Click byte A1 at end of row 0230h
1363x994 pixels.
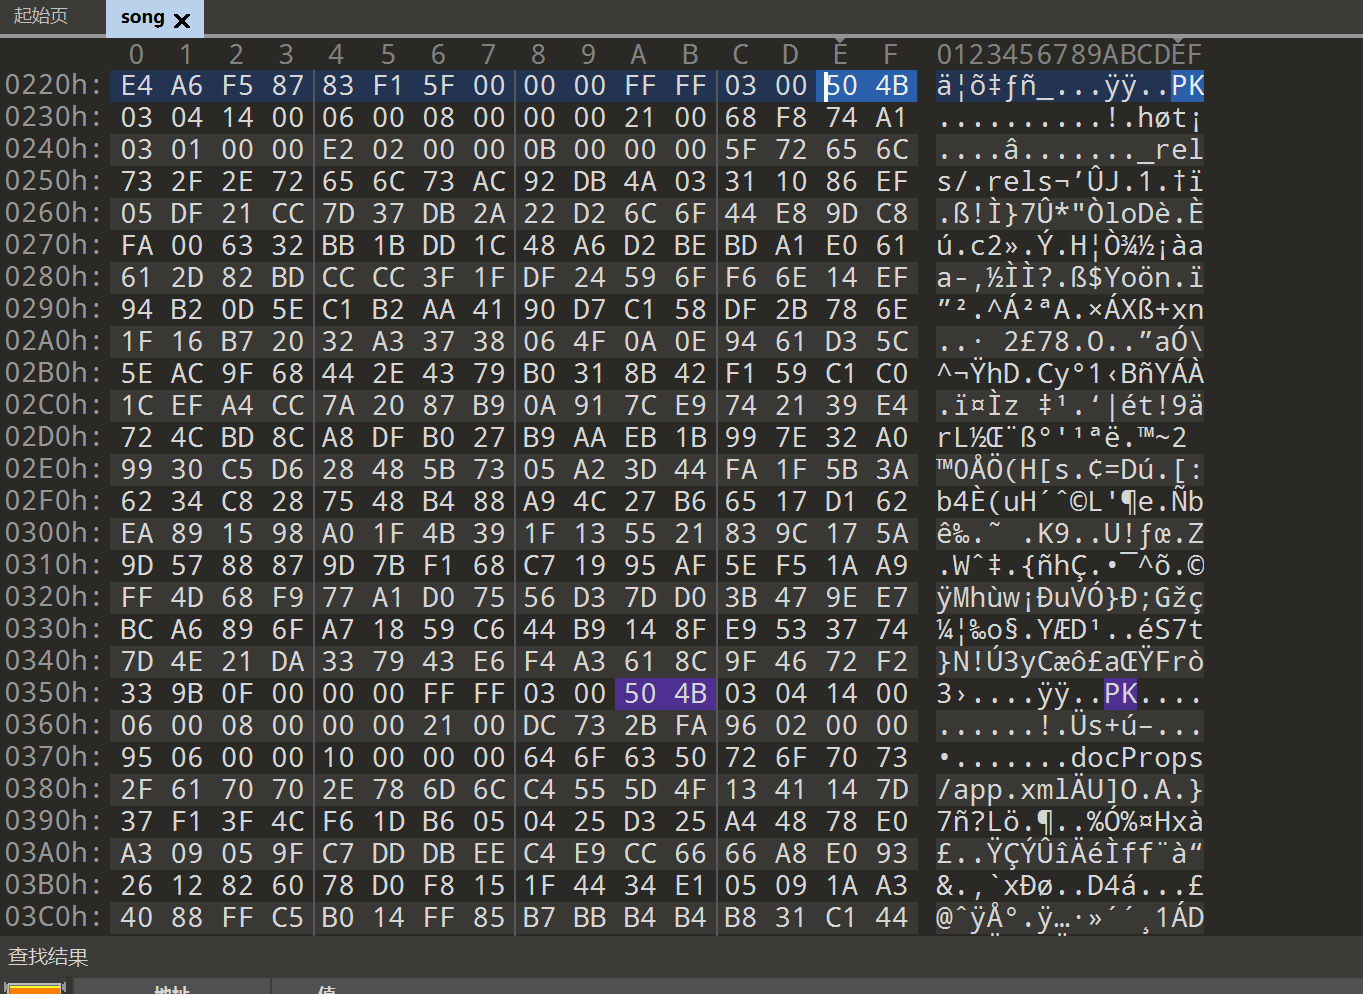coord(892,118)
